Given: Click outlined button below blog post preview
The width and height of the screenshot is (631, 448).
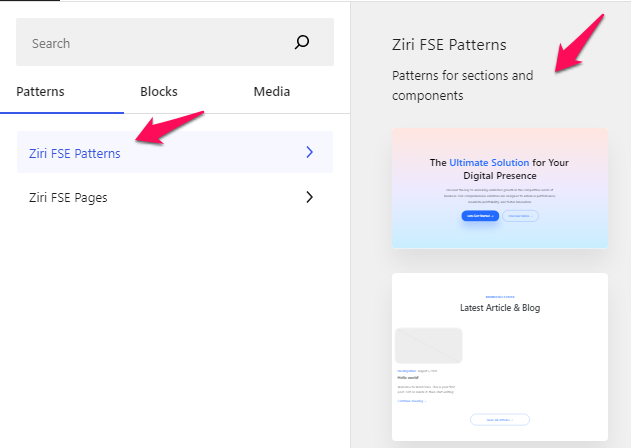Looking at the screenshot, I should point(500,419).
